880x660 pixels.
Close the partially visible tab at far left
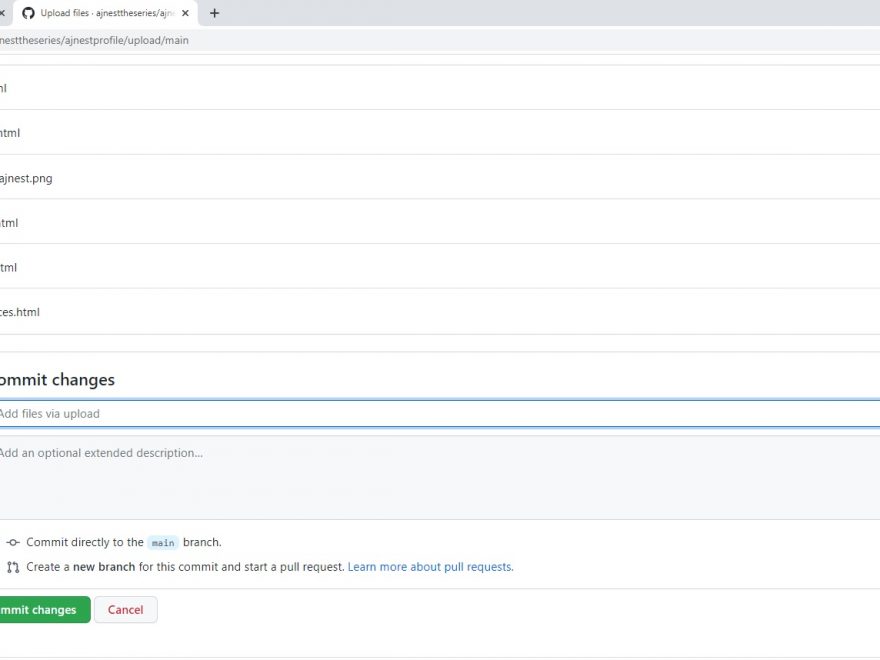point(2,13)
